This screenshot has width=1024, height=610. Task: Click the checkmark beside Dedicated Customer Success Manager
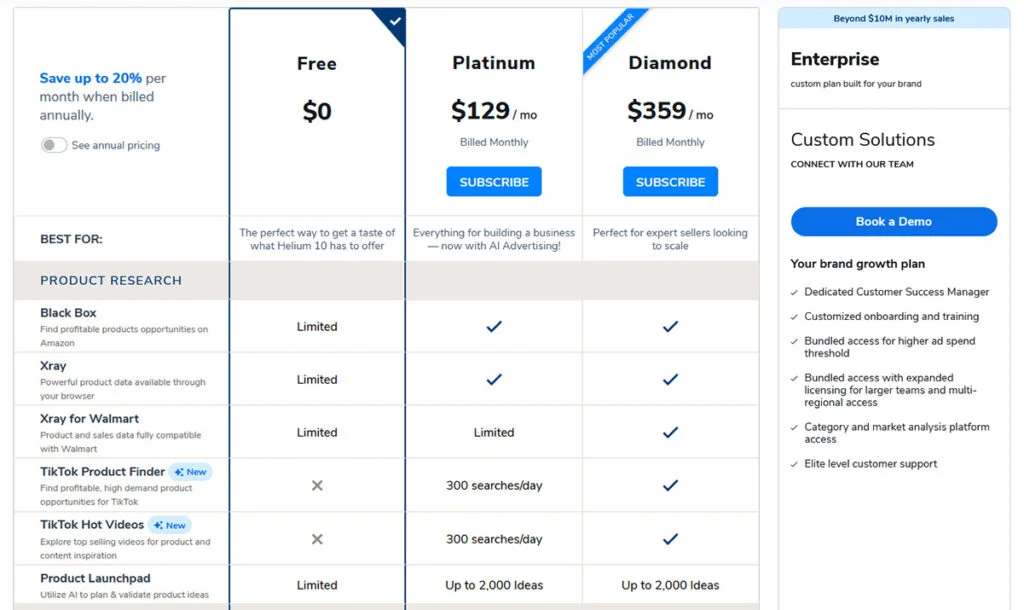793,292
